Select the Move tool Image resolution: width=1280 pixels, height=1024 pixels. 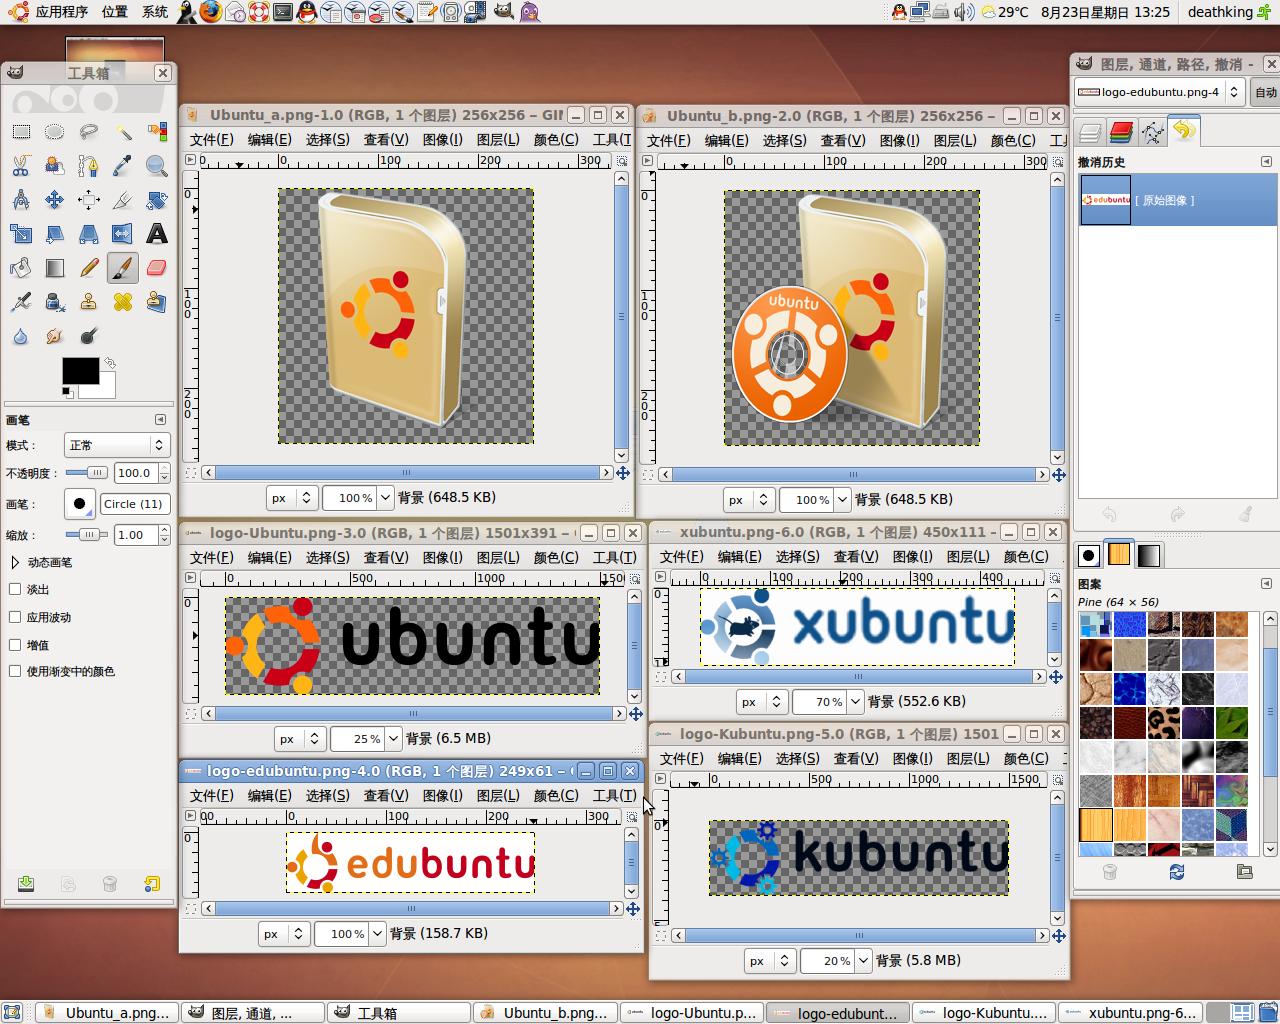pos(55,200)
